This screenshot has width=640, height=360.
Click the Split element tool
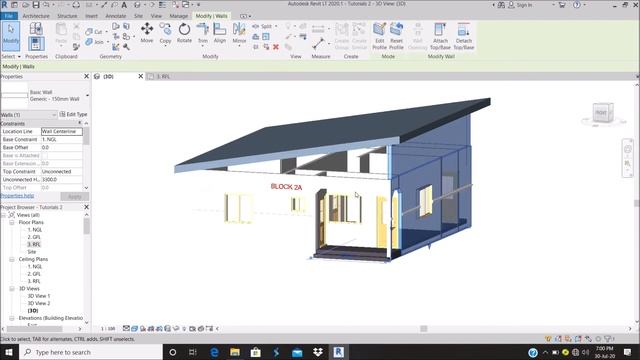[262, 26]
